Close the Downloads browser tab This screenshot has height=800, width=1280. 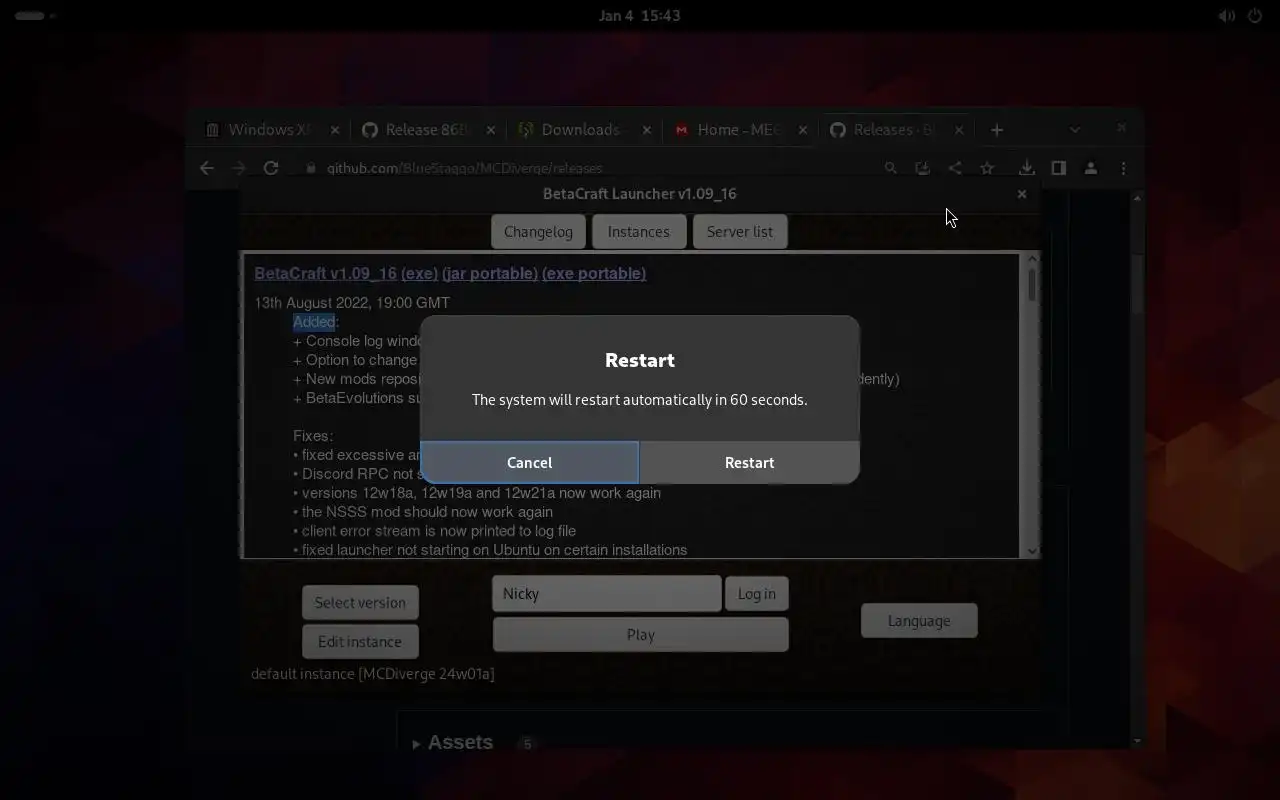point(647,129)
